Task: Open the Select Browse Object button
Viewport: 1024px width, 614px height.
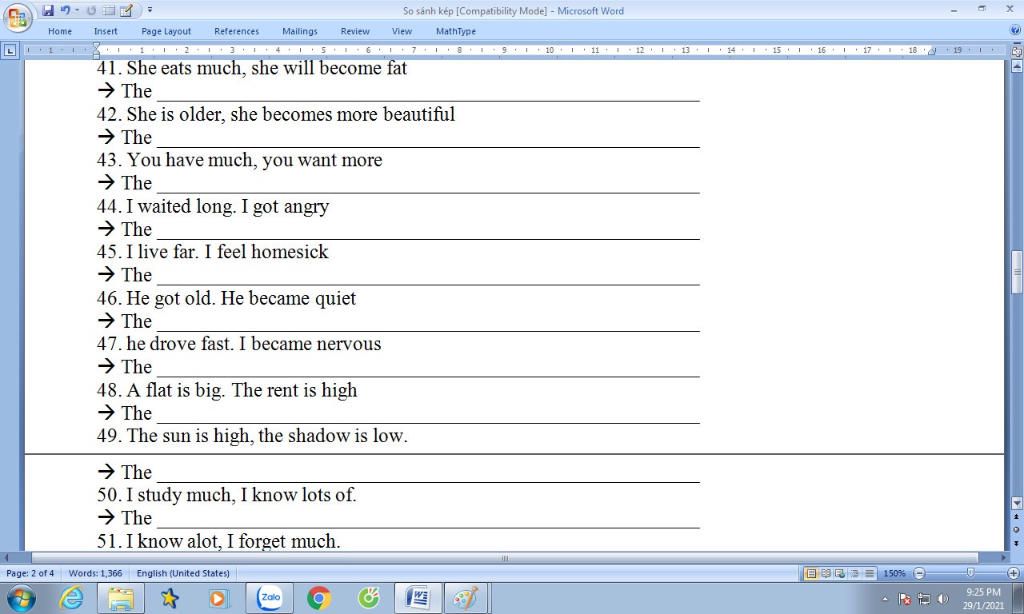Action: click(1016, 530)
